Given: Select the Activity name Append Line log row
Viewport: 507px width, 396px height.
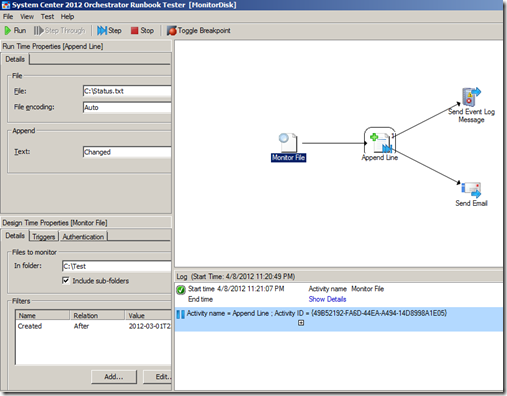Looking at the screenshot, I should 339,319.
